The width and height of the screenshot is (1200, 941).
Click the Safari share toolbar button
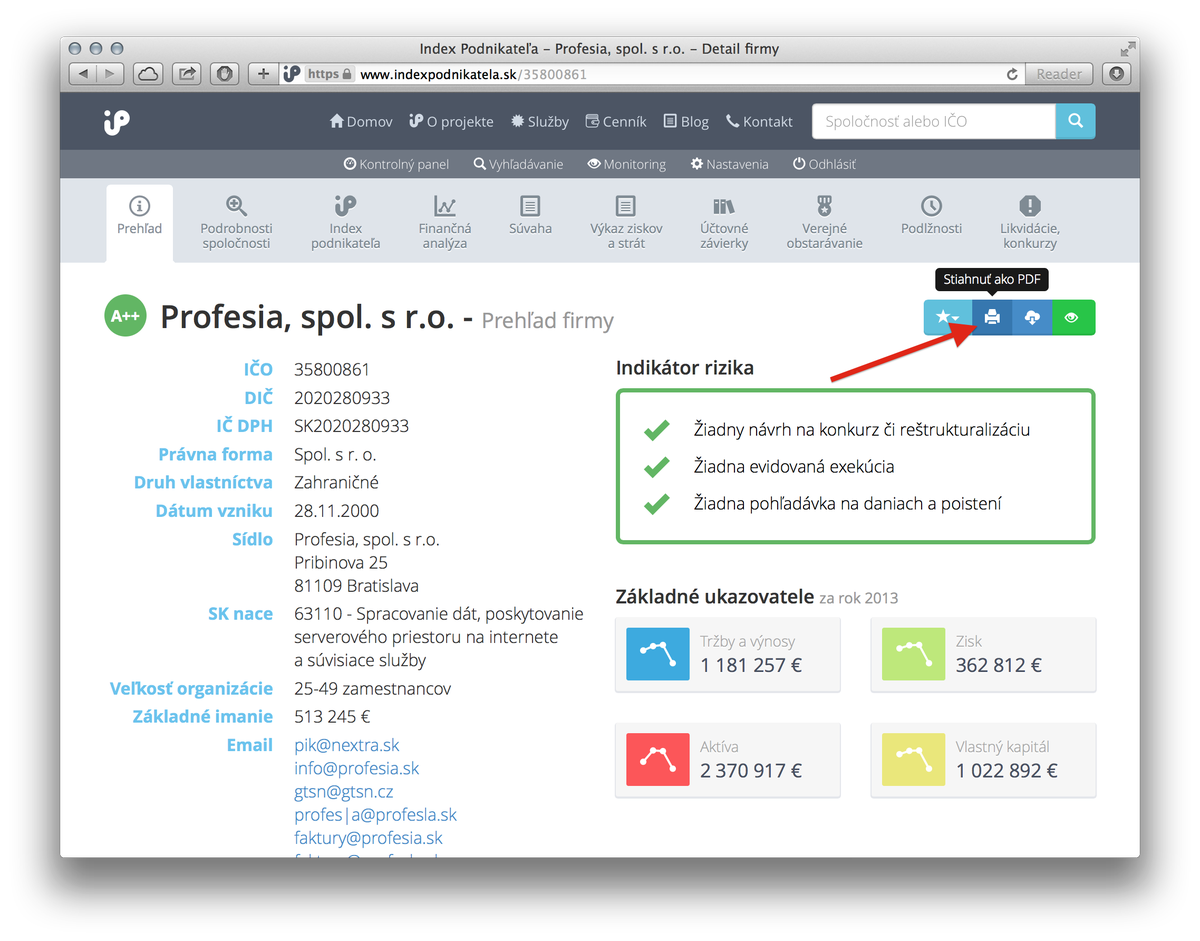coord(186,73)
